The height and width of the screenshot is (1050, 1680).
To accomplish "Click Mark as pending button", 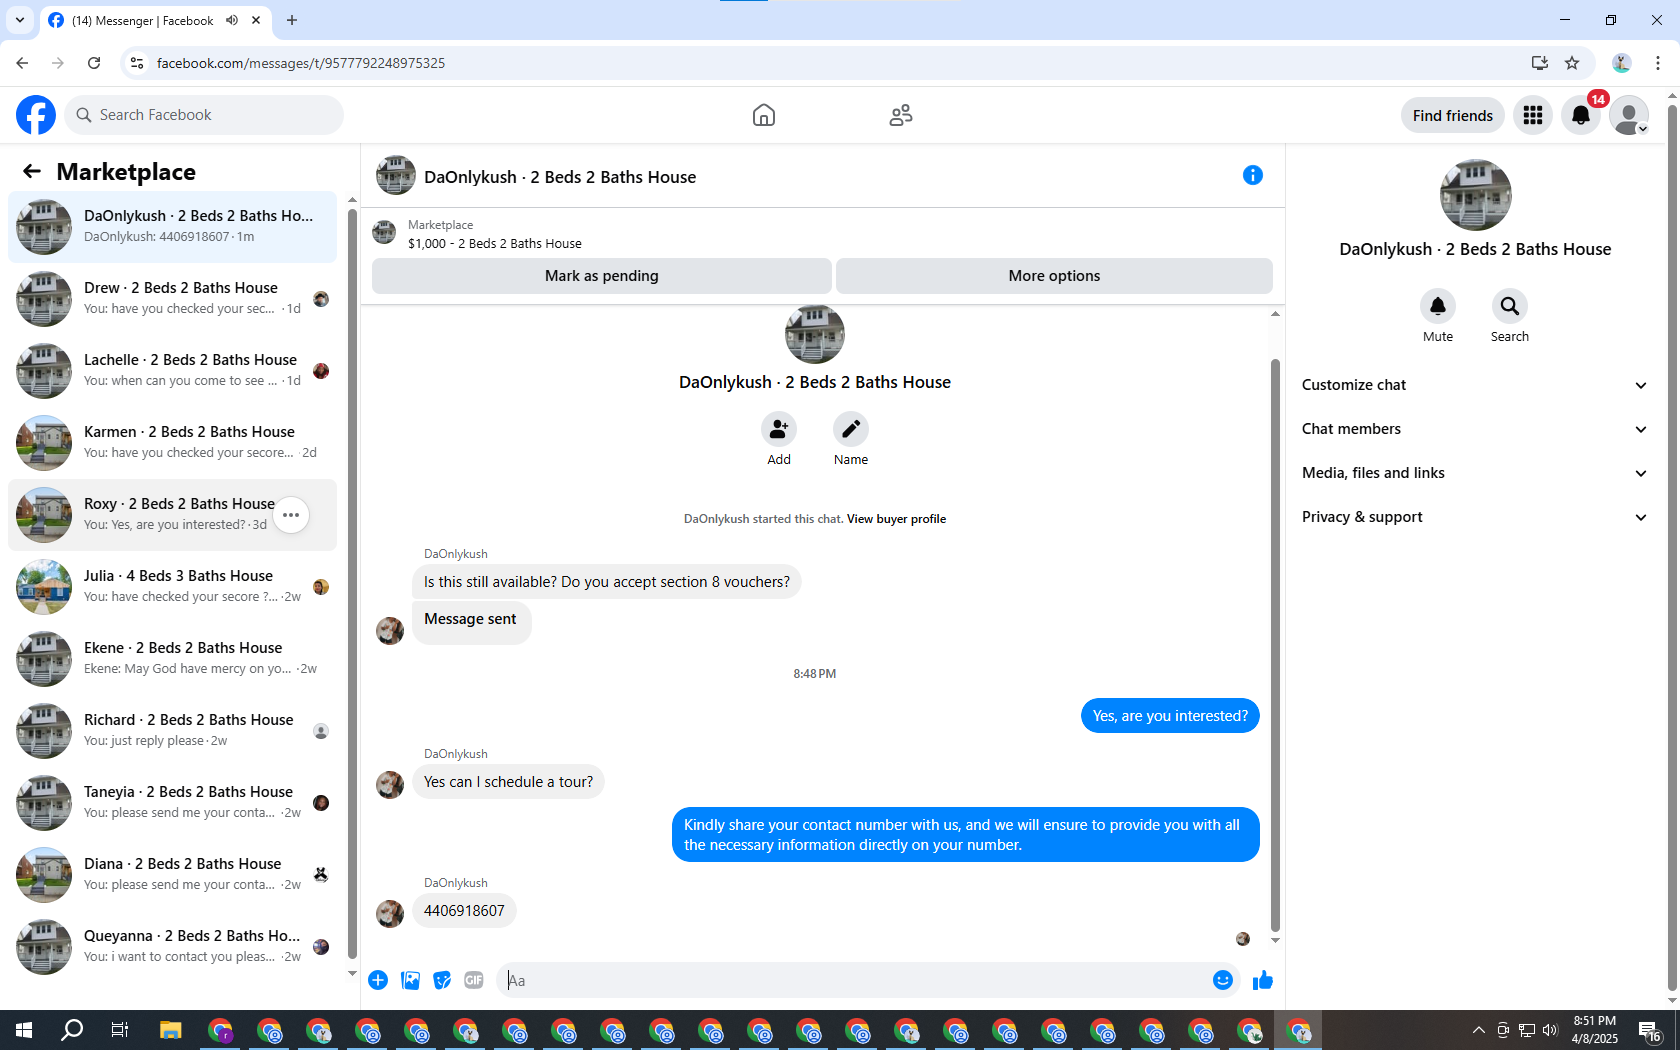I will pyautogui.click(x=601, y=276).
